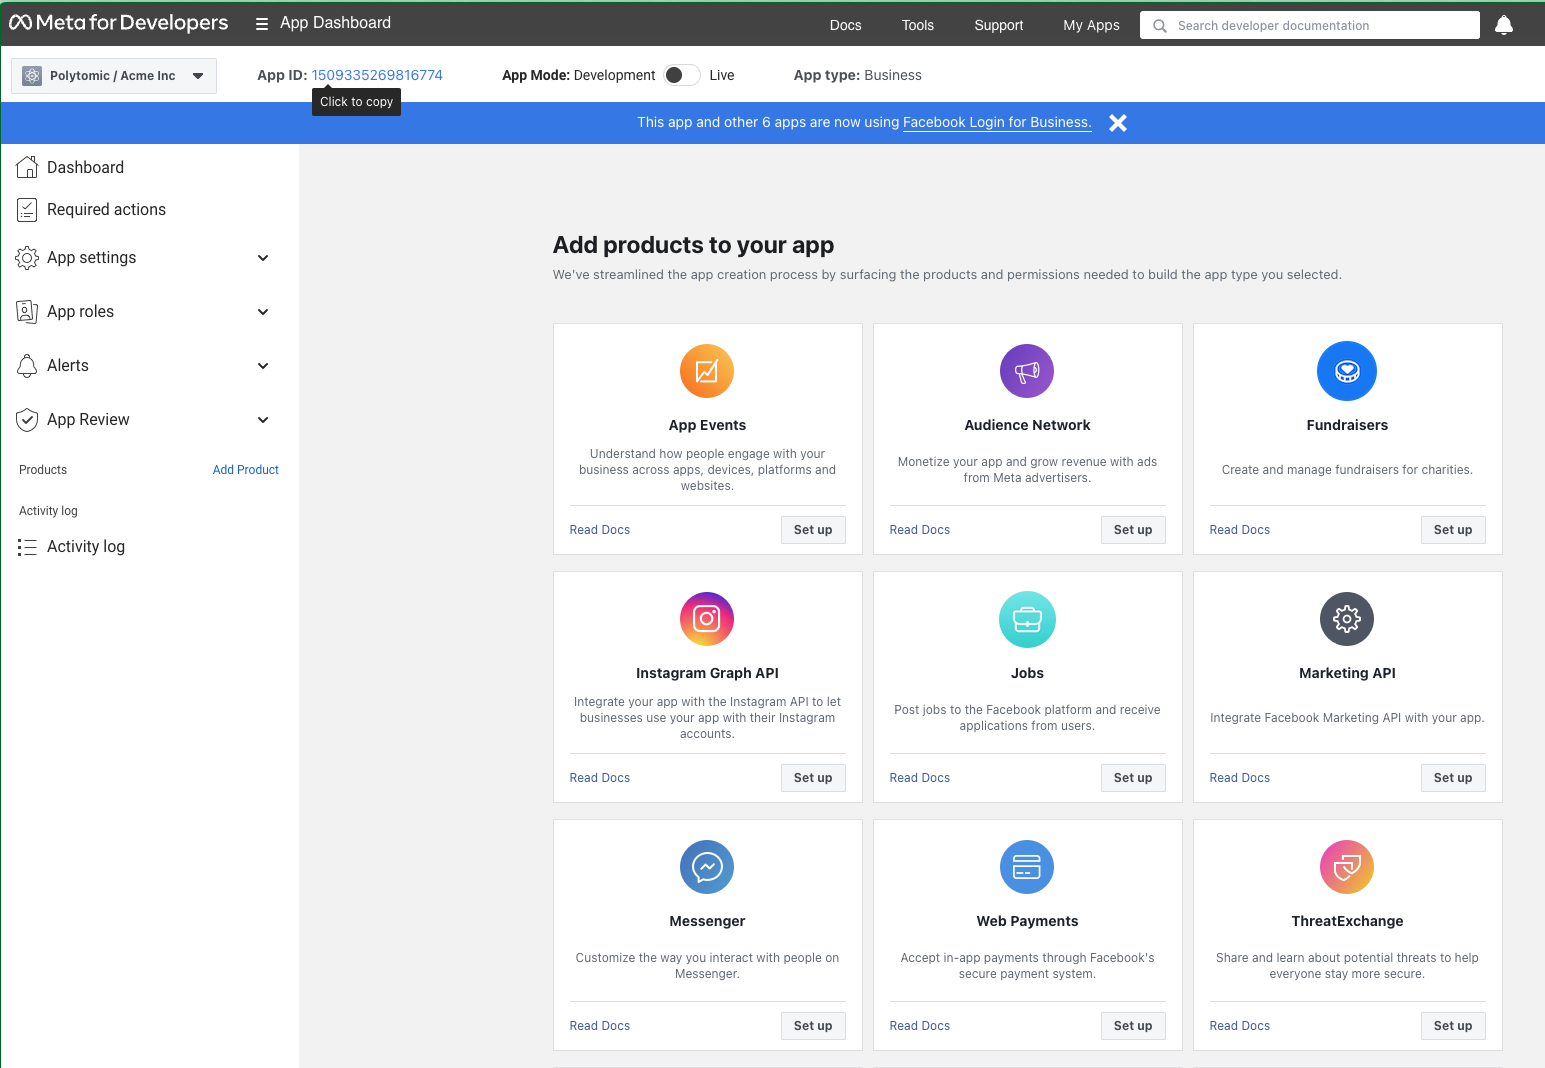Image resolution: width=1545 pixels, height=1068 pixels.
Task: Set up the Jobs product
Action: 1133,778
